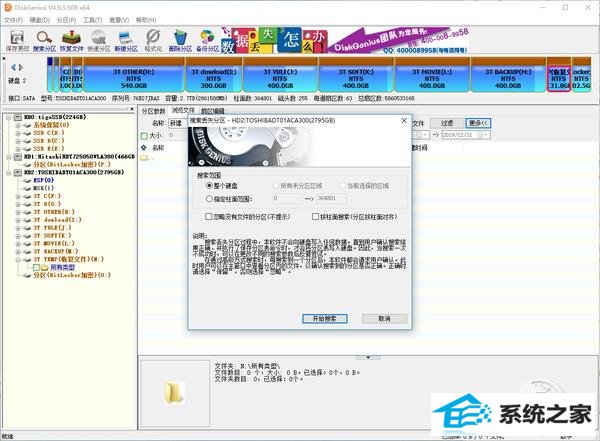Click the Search Partition (搜索分区) magnifier icon
Image resolution: width=600 pixels, height=441 pixels.
pos(44,41)
